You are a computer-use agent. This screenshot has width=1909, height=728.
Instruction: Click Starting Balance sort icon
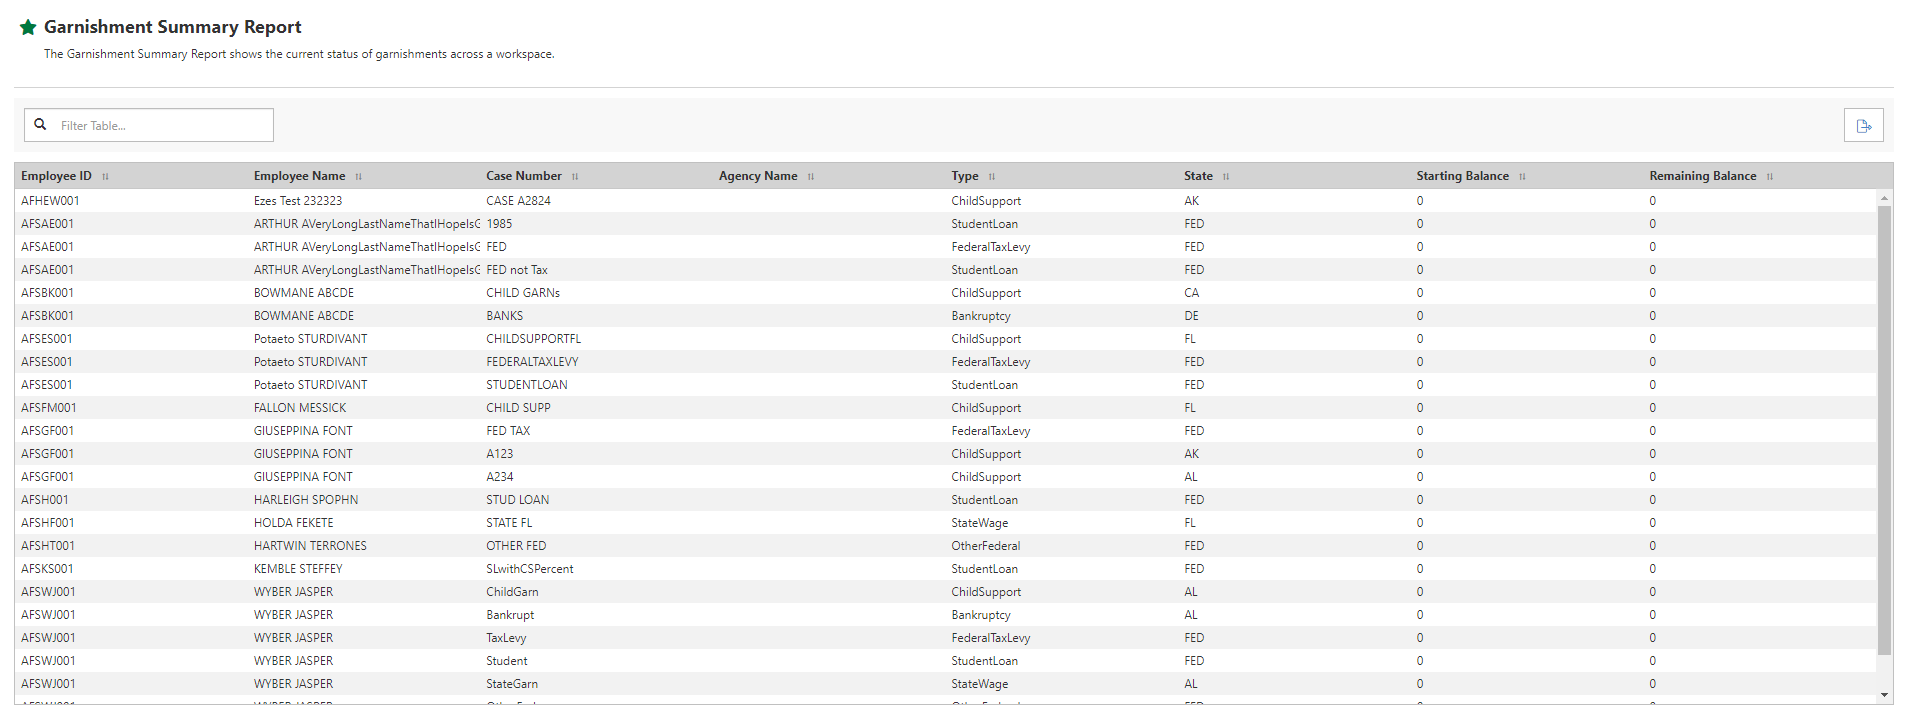click(x=1522, y=177)
